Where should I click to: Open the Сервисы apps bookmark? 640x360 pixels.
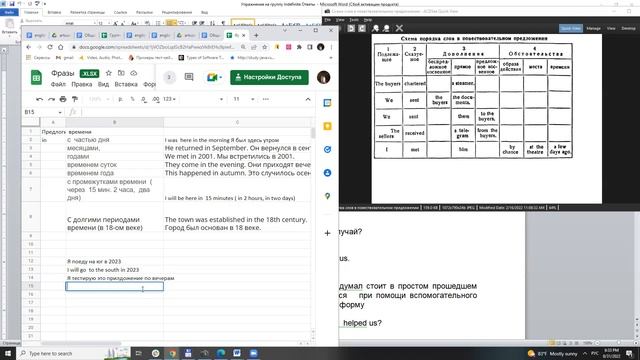[x=38, y=58]
